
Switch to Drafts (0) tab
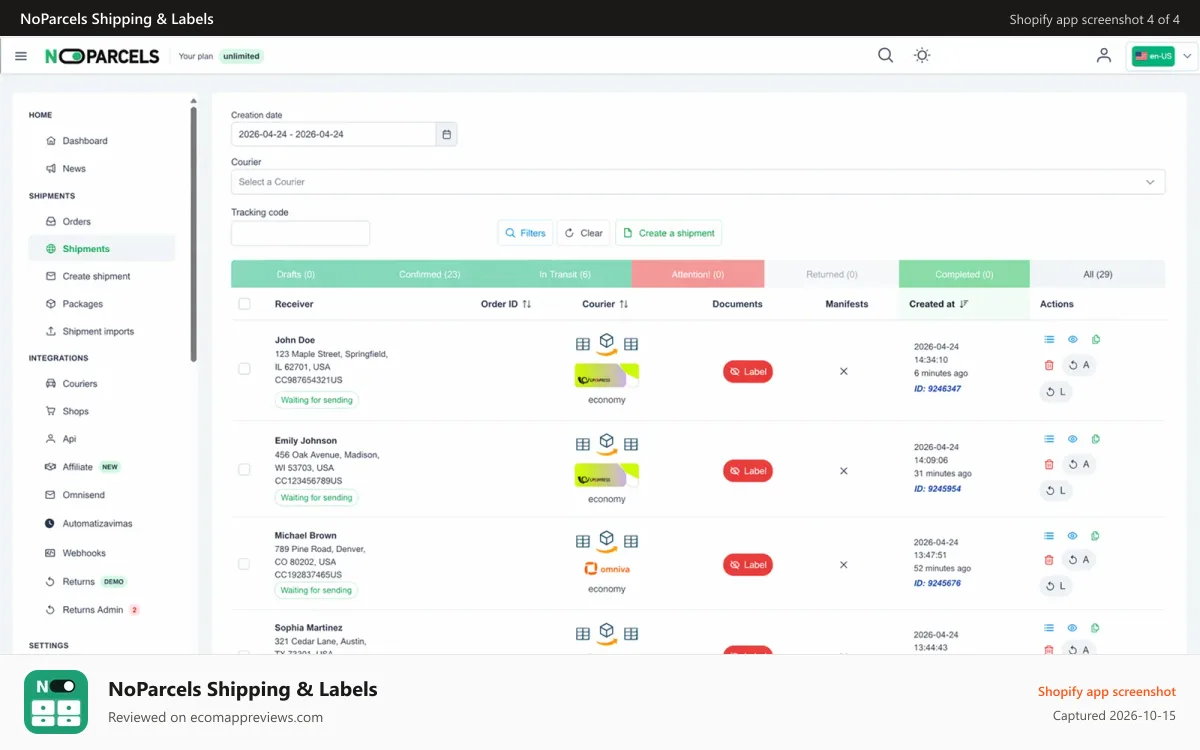point(296,274)
